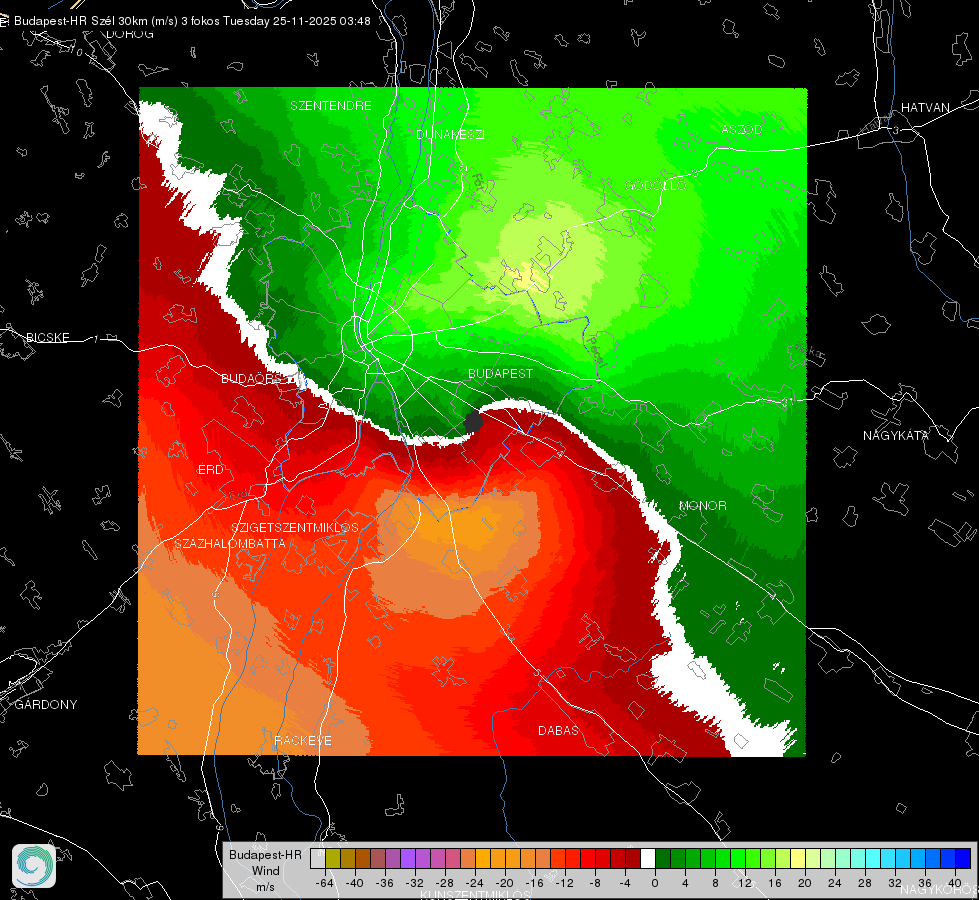Click the MONOR map label

coord(703,505)
